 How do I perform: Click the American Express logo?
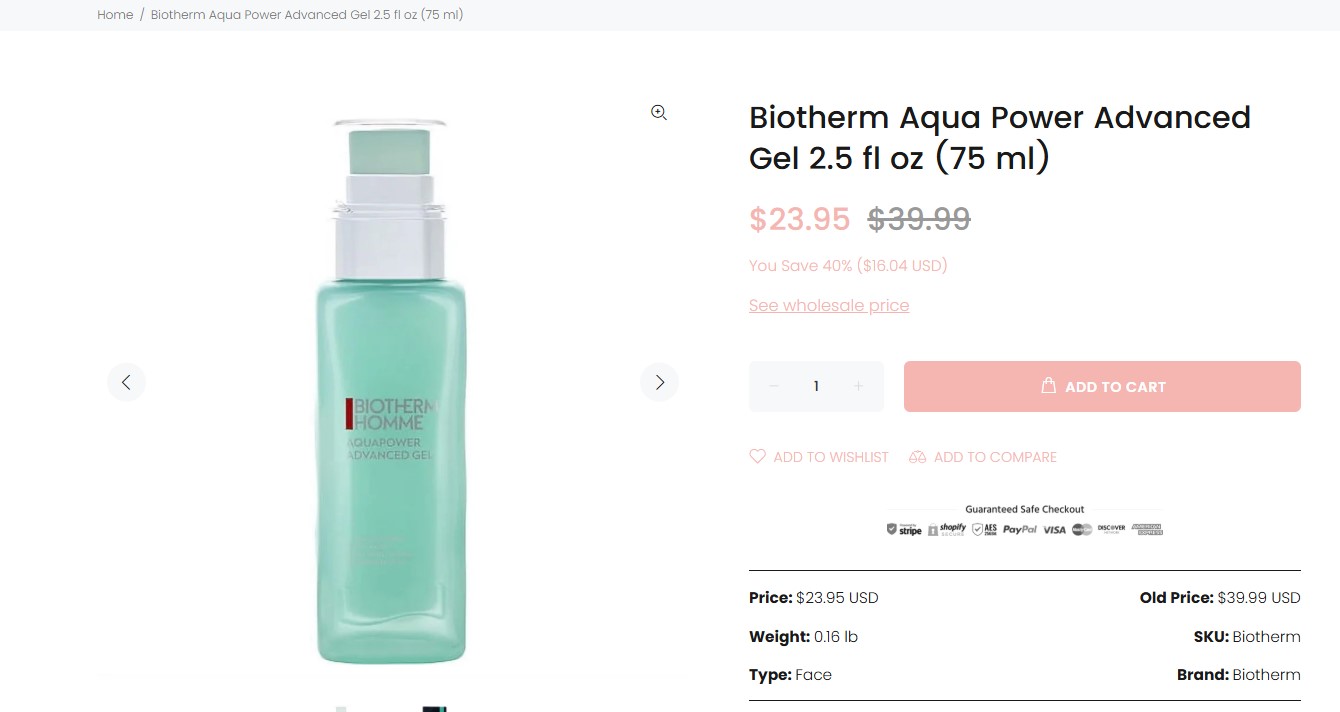(1147, 529)
